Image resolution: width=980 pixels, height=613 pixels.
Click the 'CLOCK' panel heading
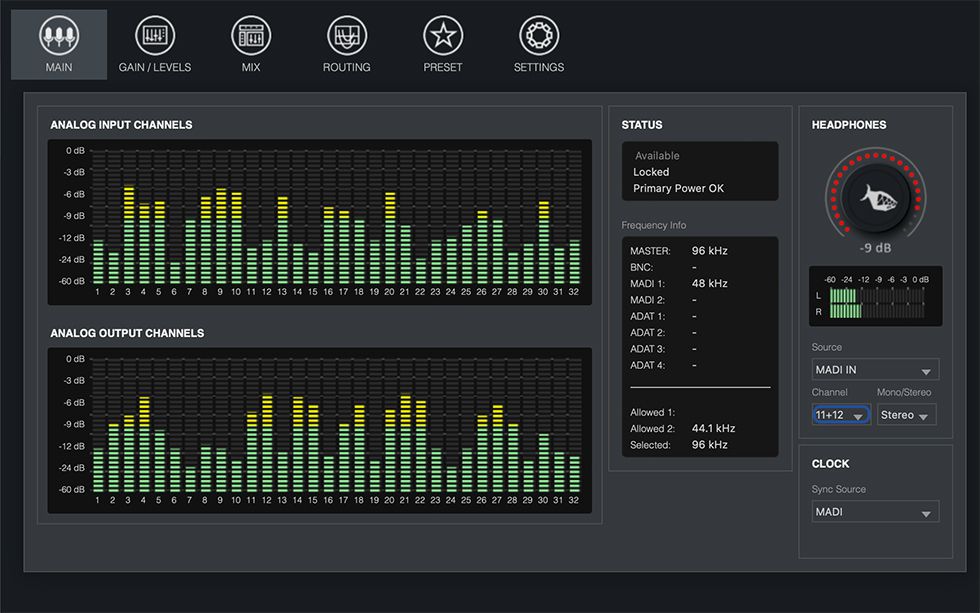pyautogui.click(x=830, y=464)
